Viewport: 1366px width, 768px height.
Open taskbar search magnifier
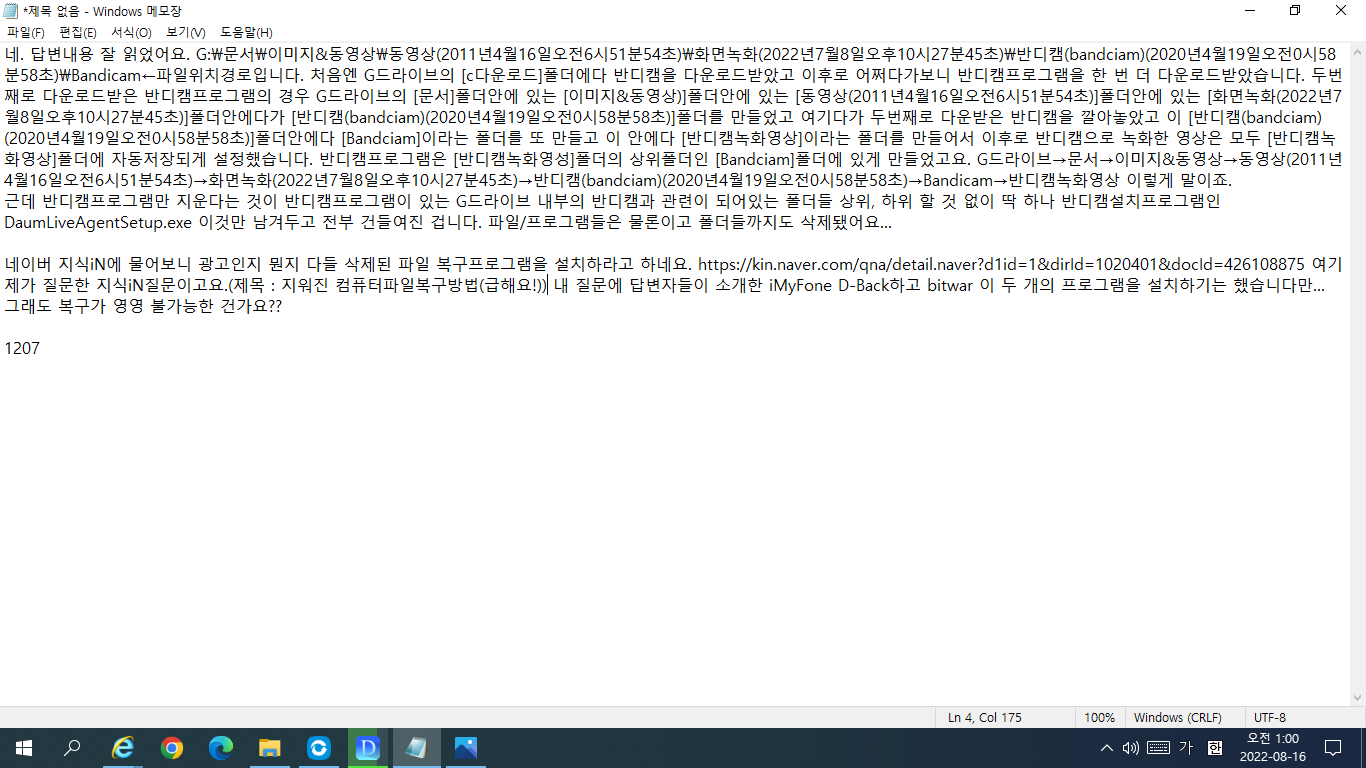(72, 747)
